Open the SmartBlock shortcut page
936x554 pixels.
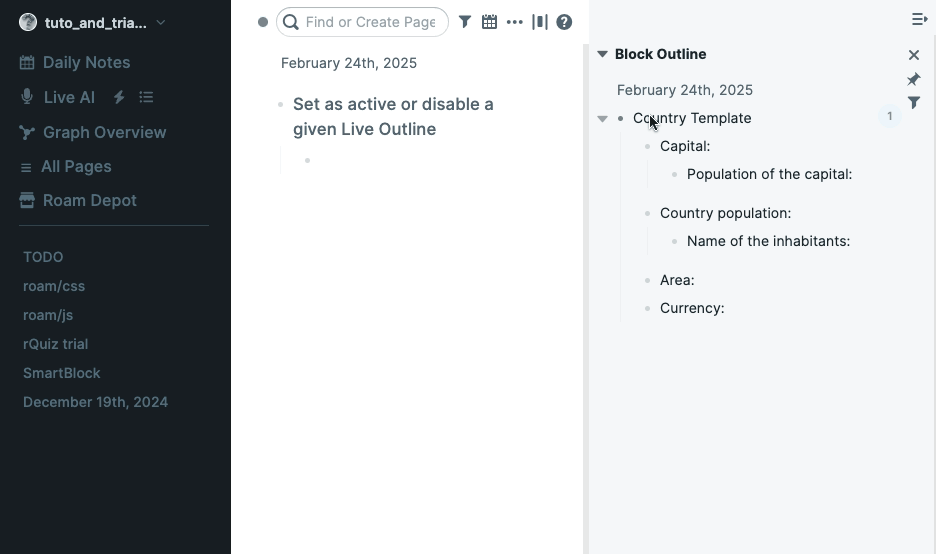(x=62, y=373)
